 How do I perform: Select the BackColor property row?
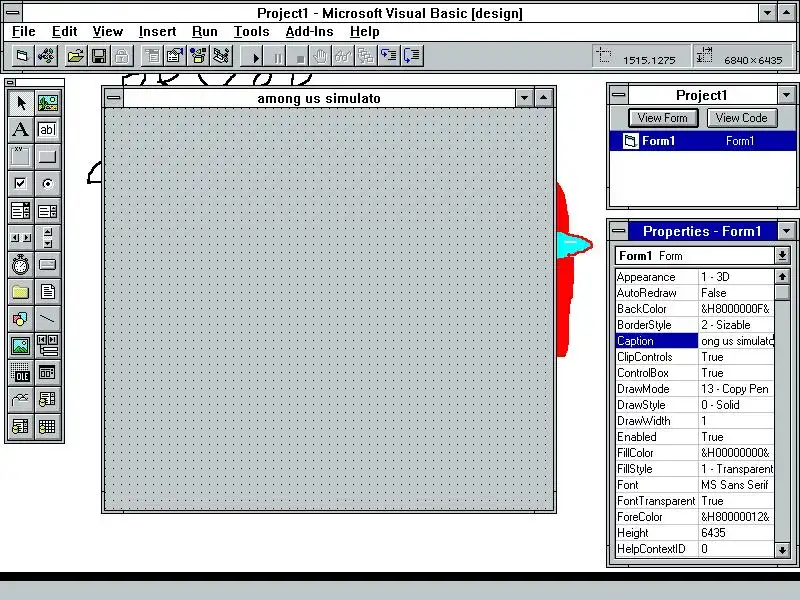point(695,309)
